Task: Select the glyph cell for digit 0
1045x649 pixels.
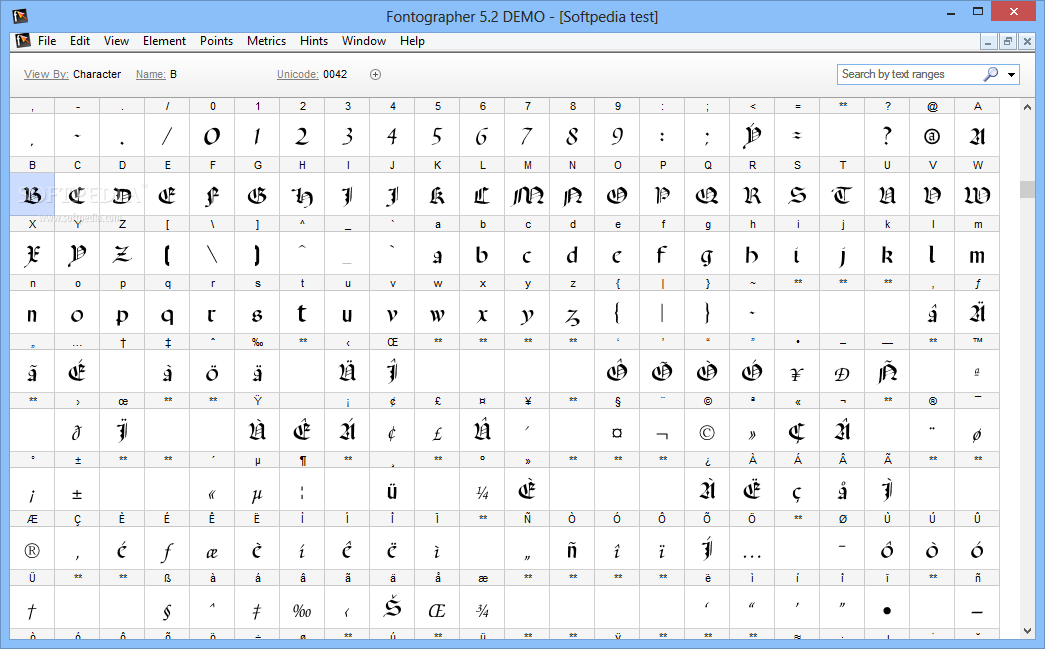Action: point(212,136)
